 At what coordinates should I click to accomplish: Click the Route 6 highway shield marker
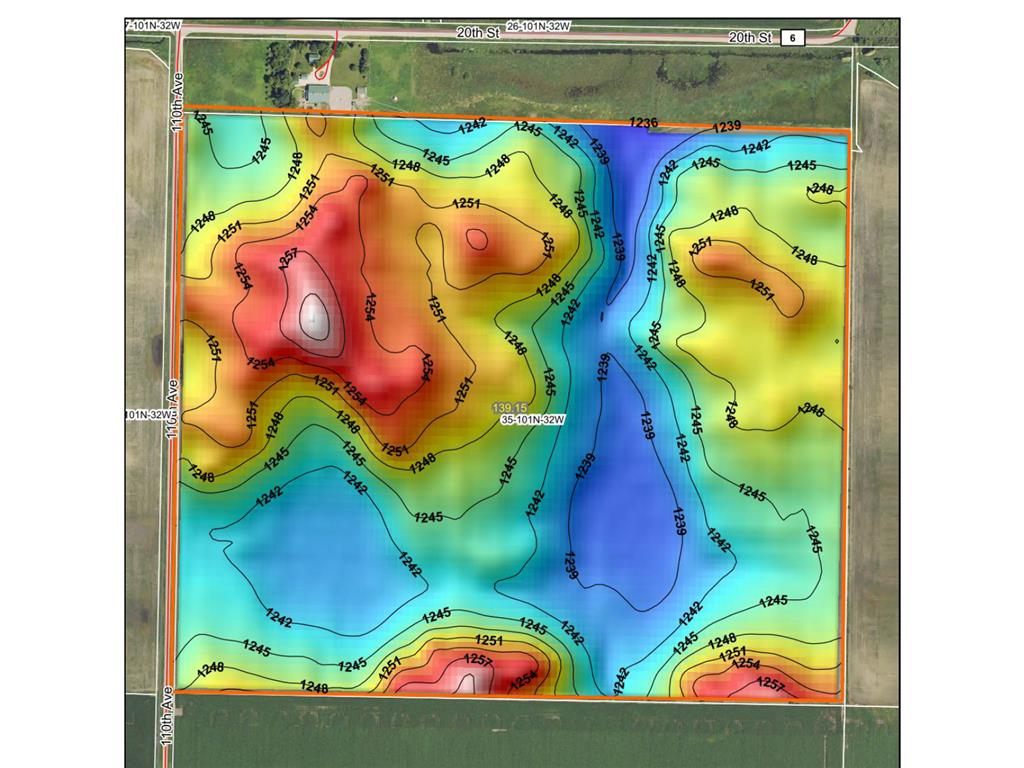793,37
